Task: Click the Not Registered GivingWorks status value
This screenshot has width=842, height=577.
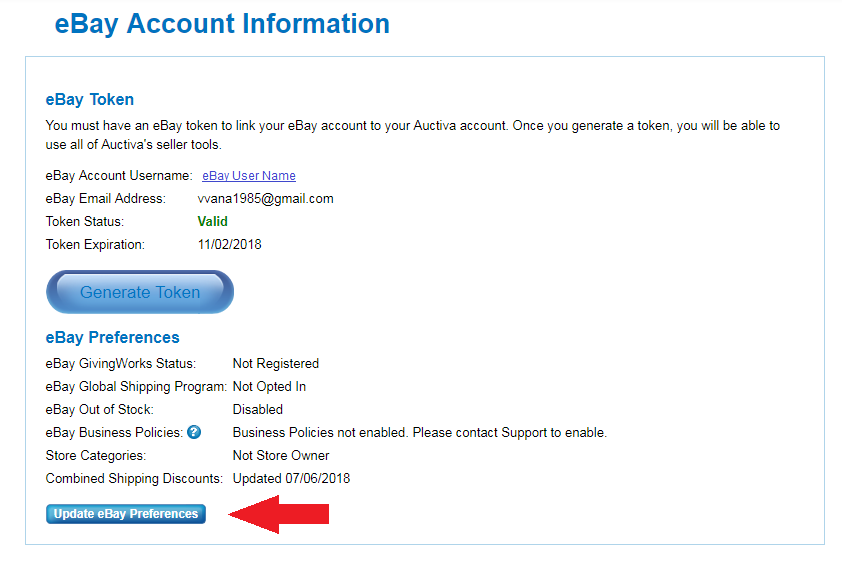Action: pos(275,363)
